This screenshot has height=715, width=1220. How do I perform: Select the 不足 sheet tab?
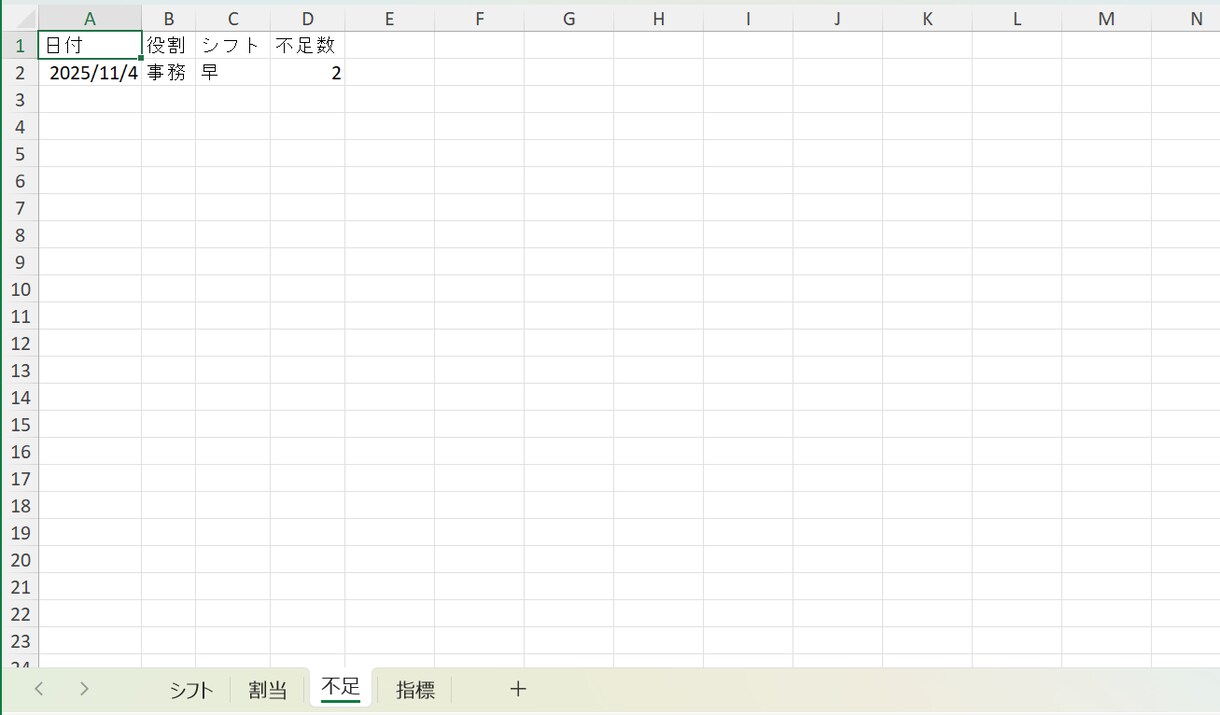341,687
